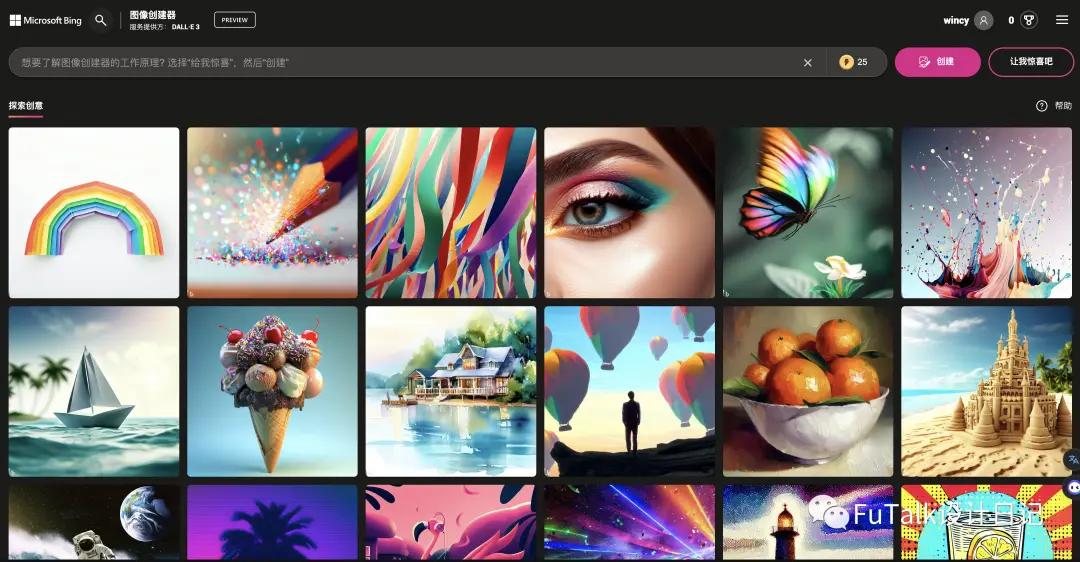The height and width of the screenshot is (562, 1080).
Task: Open the purple palm tree thumbnail
Action: pos(272,522)
